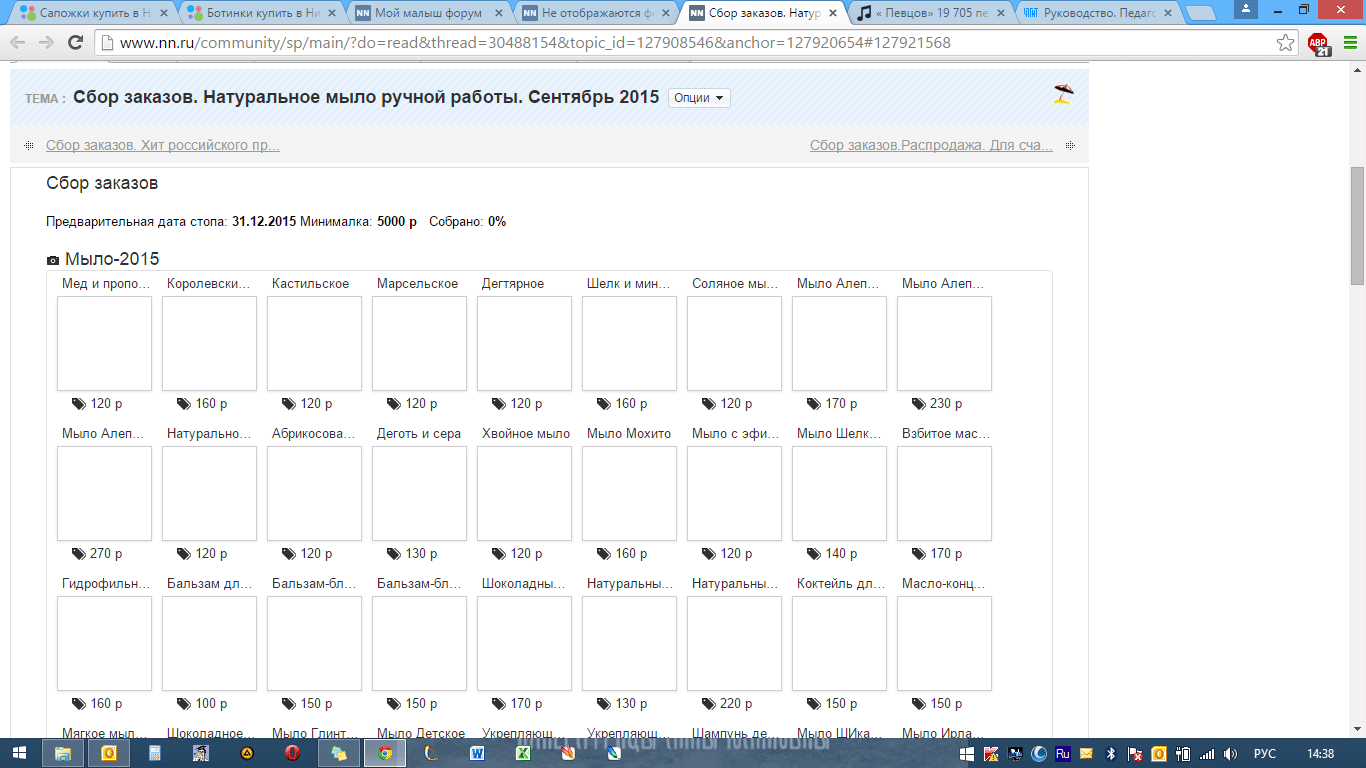Click the price tag icon for 270 р
The width and height of the screenshot is (1366, 768).
(78, 554)
